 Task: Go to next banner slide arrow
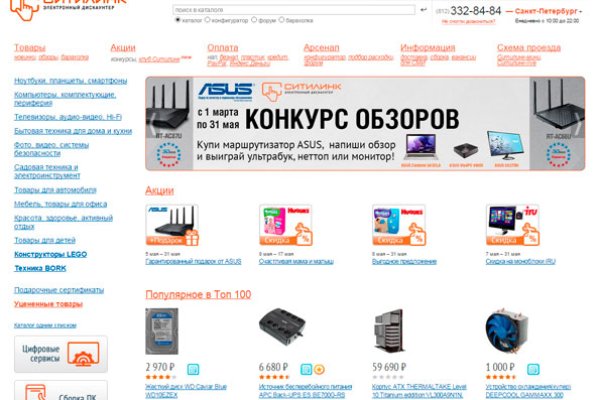[x=578, y=123]
